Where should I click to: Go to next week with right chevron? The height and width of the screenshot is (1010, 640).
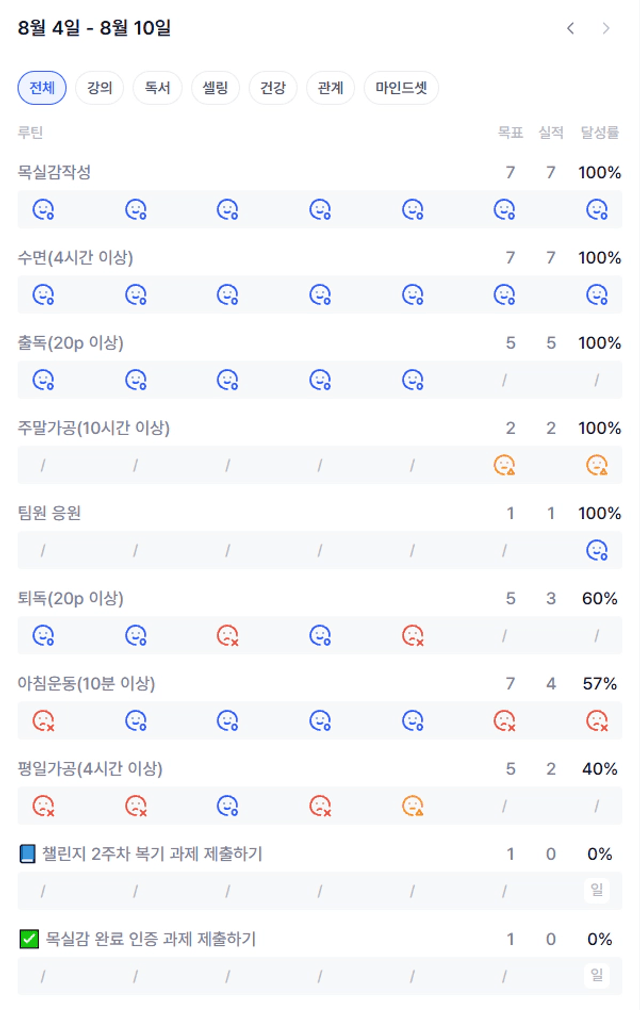pos(606,28)
